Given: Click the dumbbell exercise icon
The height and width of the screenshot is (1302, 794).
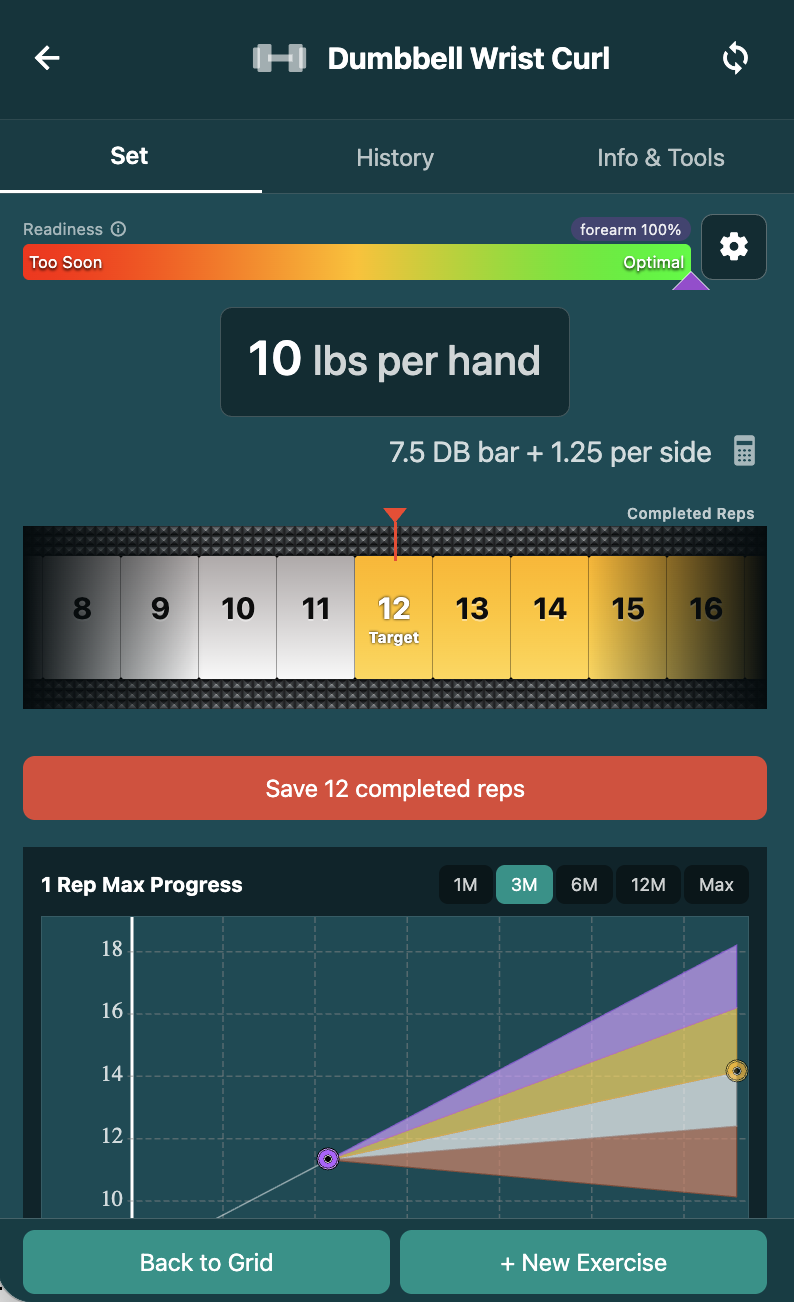Looking at the screenshot, I should [279, 58].
